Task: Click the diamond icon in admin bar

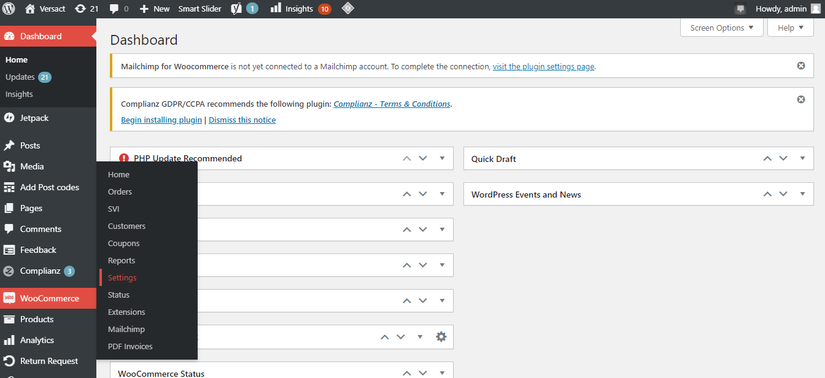Action: (348, 8)
